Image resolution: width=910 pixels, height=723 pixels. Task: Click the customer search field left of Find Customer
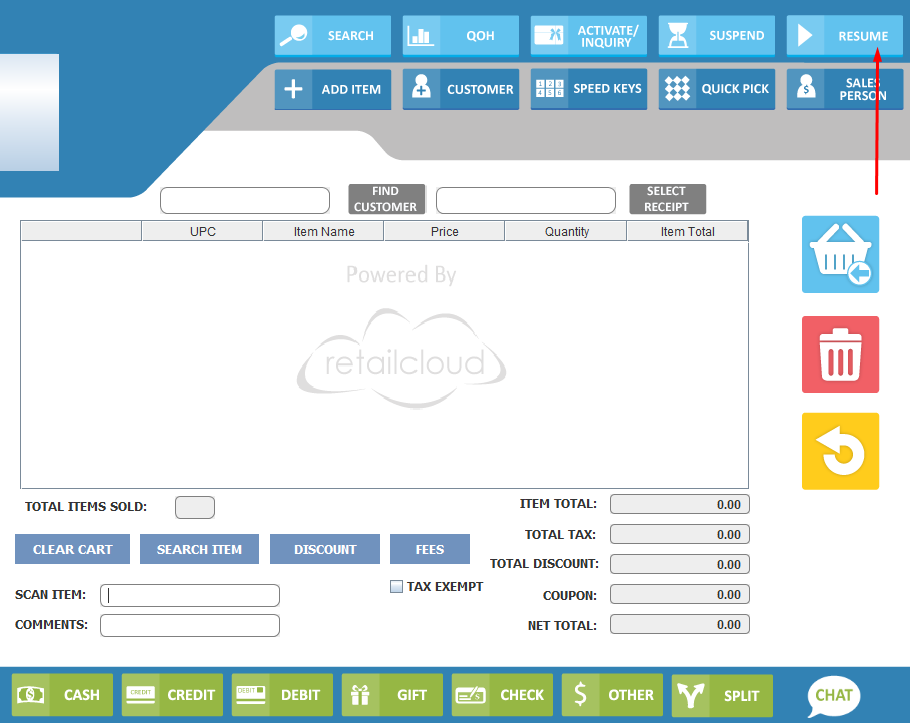tap(245, 201)
